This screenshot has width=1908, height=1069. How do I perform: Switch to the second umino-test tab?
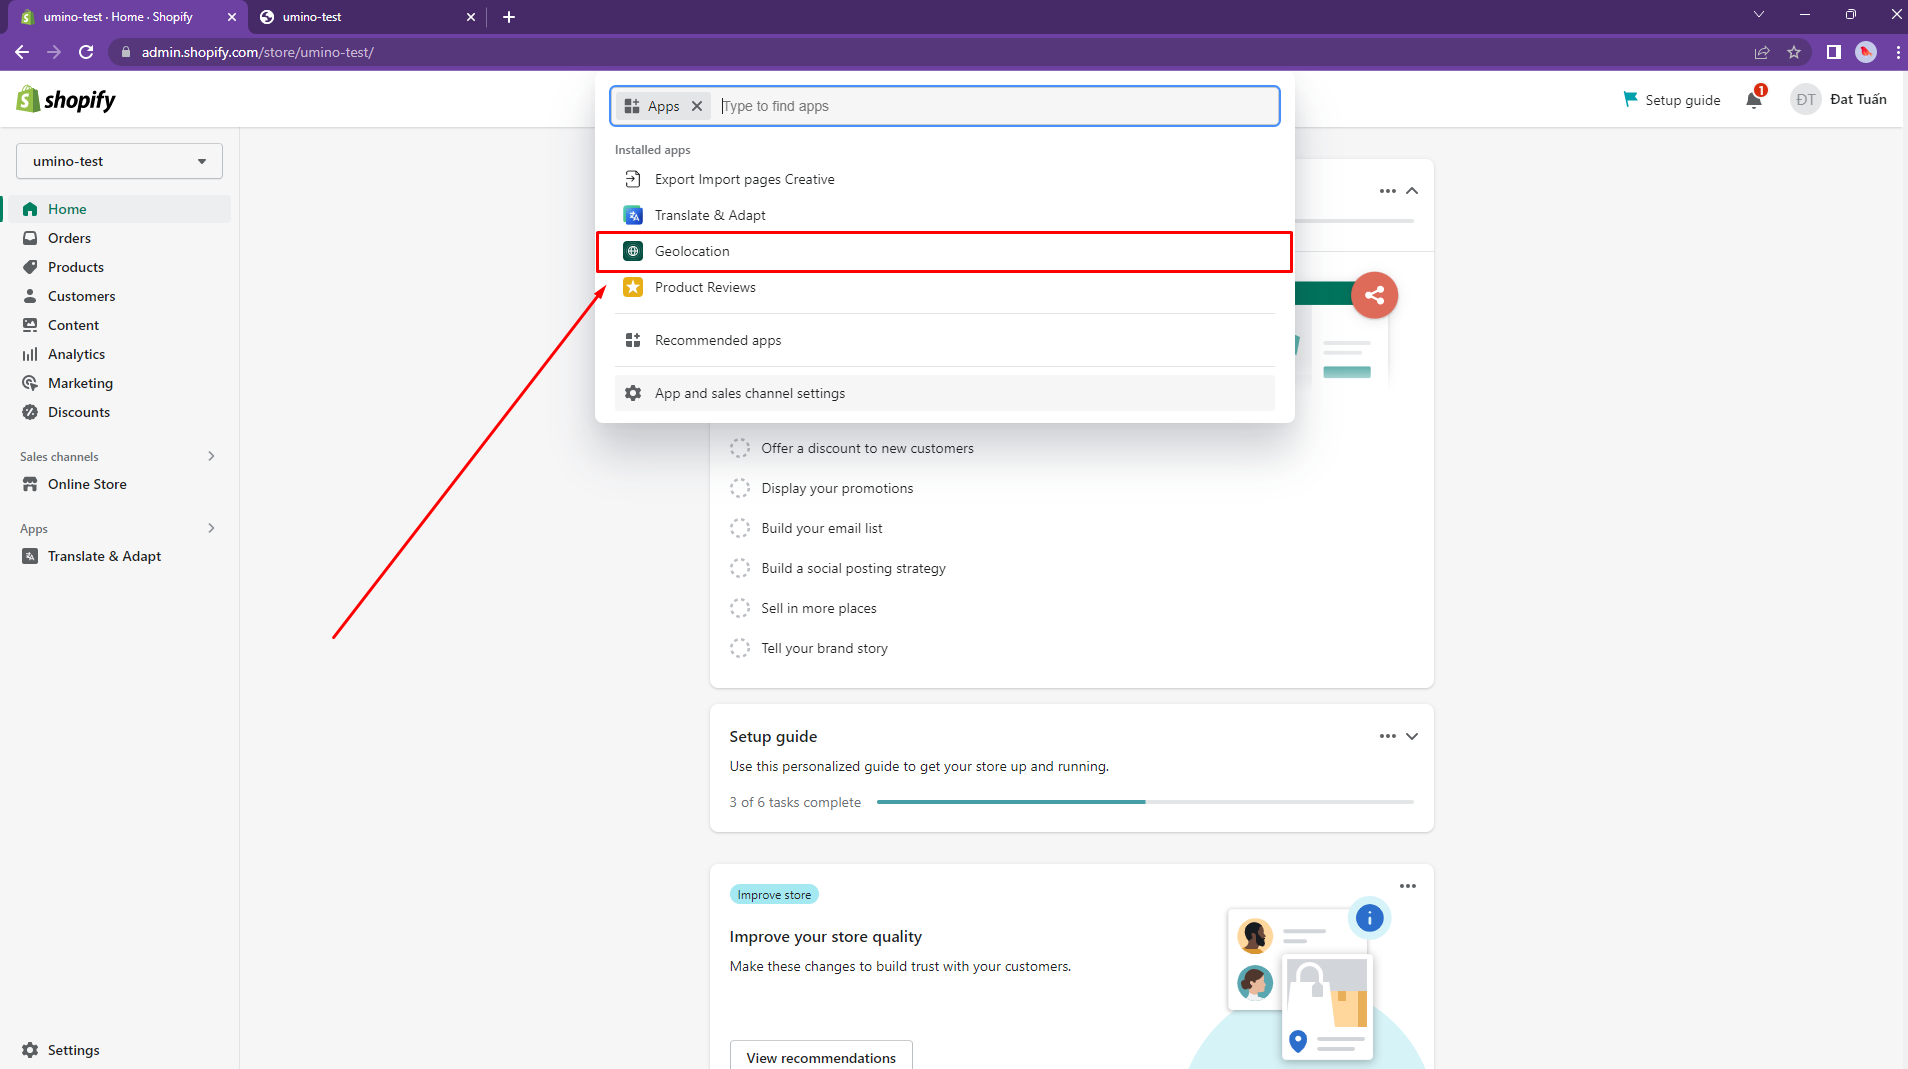click(367, 17)
